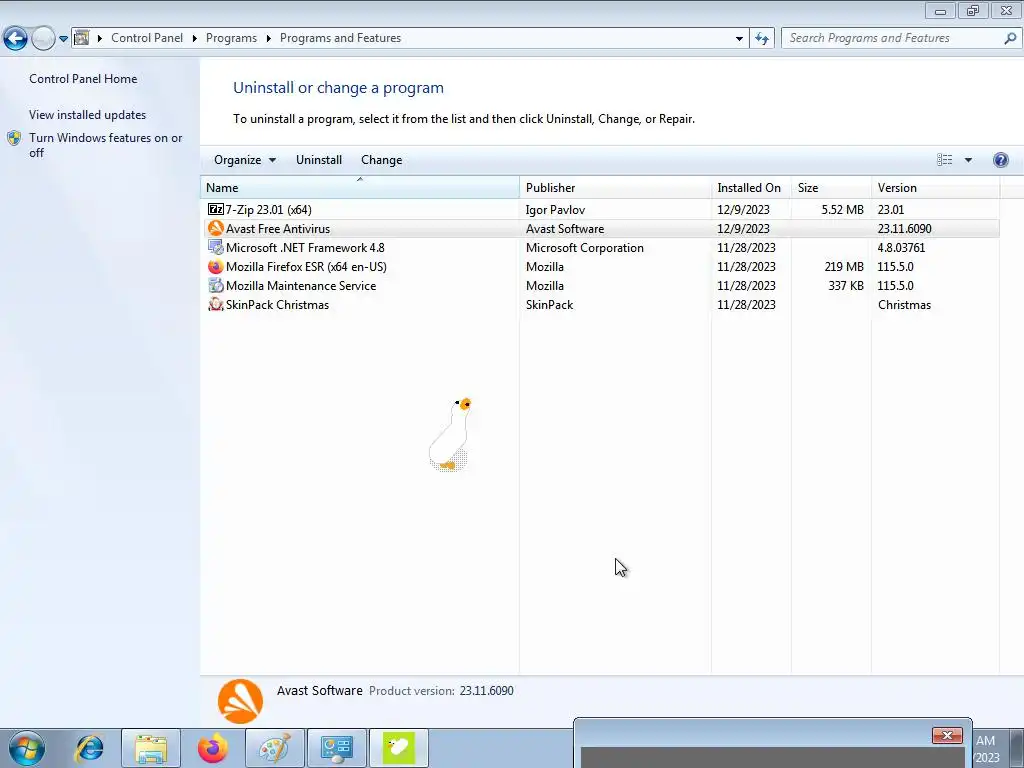Image resolution: width=1024 pixels, height=768 pixels.
Task: Click the shield icon beside Windows features
Action: pyautogui.click(x=14, y=138)
